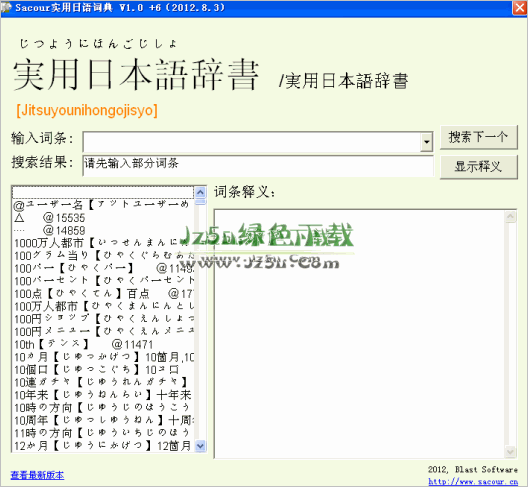Image resolution: width=528 pixels, height=487 pixels.
Task: Select the 12か月 entry
Action: 103,446
